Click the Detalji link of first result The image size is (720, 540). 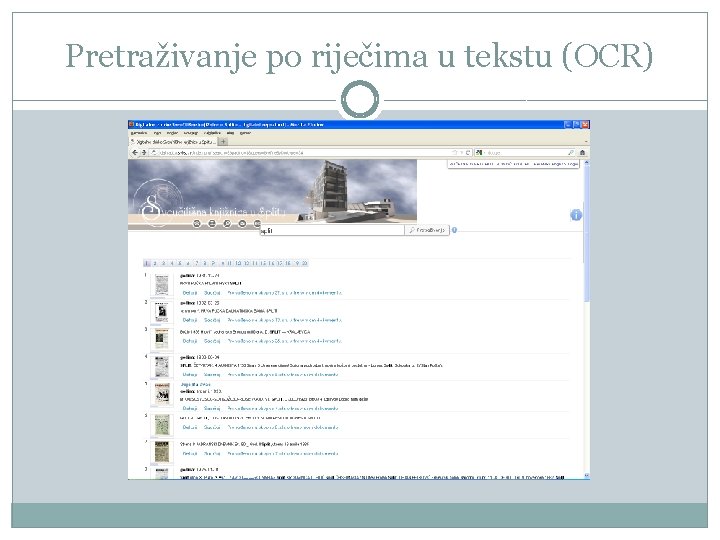coord(190,293)
